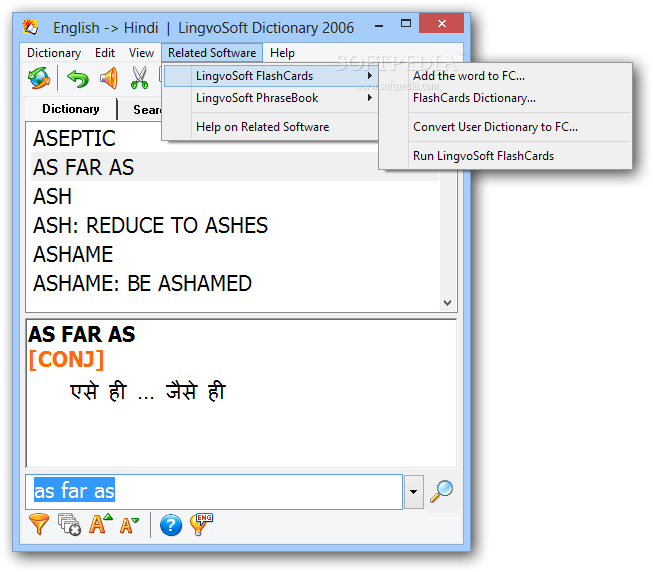Viewport: 653px width, 572px height.
Task: Switch to the Dictionary tab
Action: click(x=71, y=109)
